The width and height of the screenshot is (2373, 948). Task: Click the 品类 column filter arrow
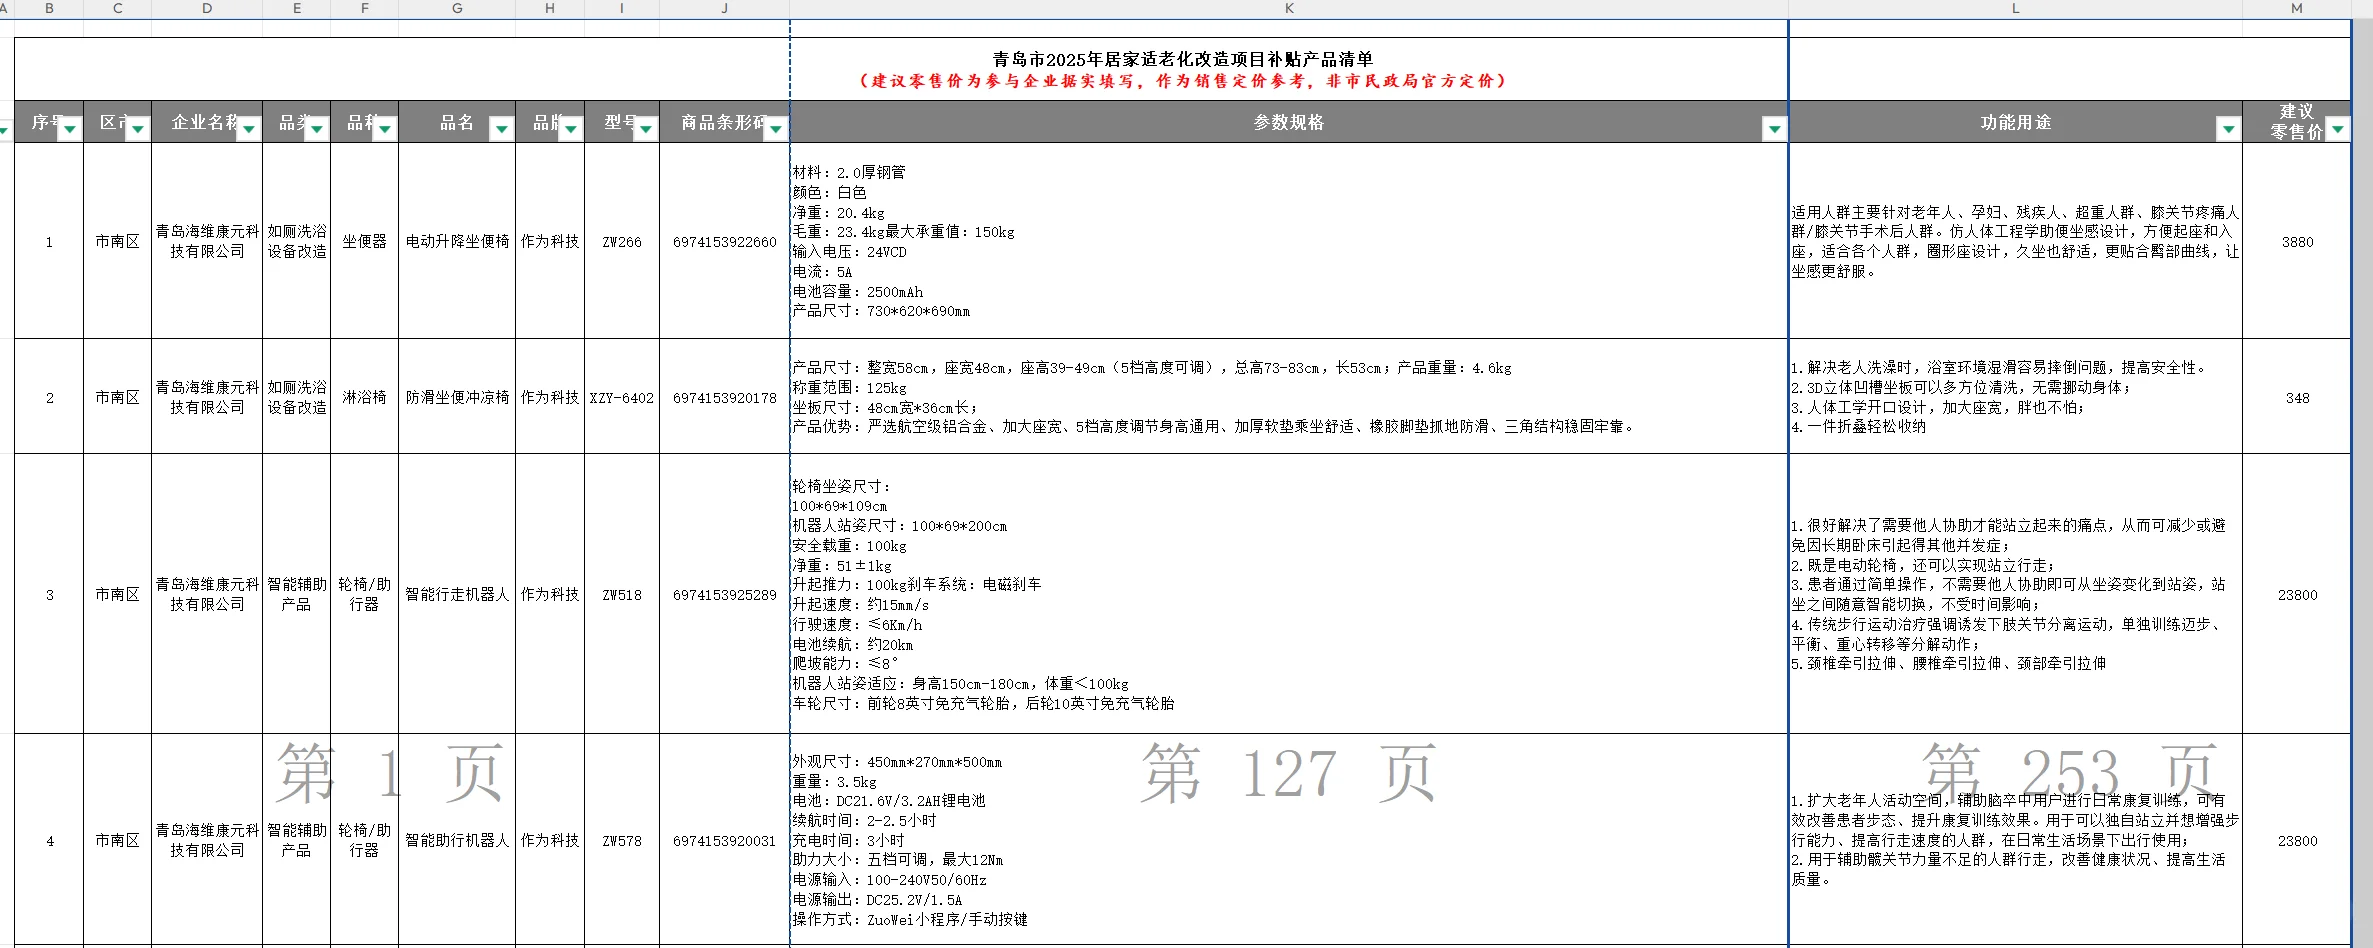coord(317,129)
